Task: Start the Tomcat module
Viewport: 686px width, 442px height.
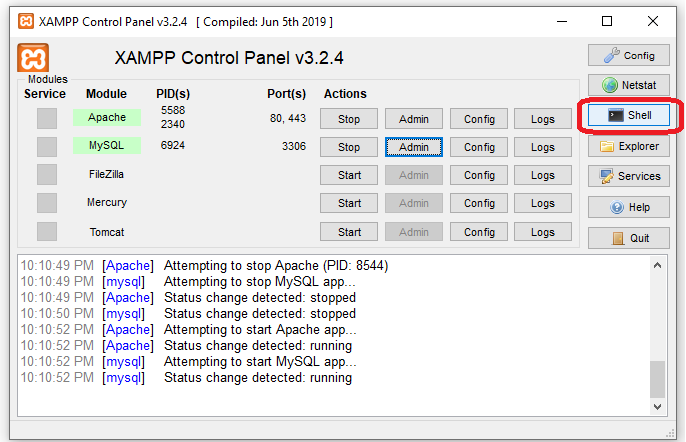Action: coord(349,232)
